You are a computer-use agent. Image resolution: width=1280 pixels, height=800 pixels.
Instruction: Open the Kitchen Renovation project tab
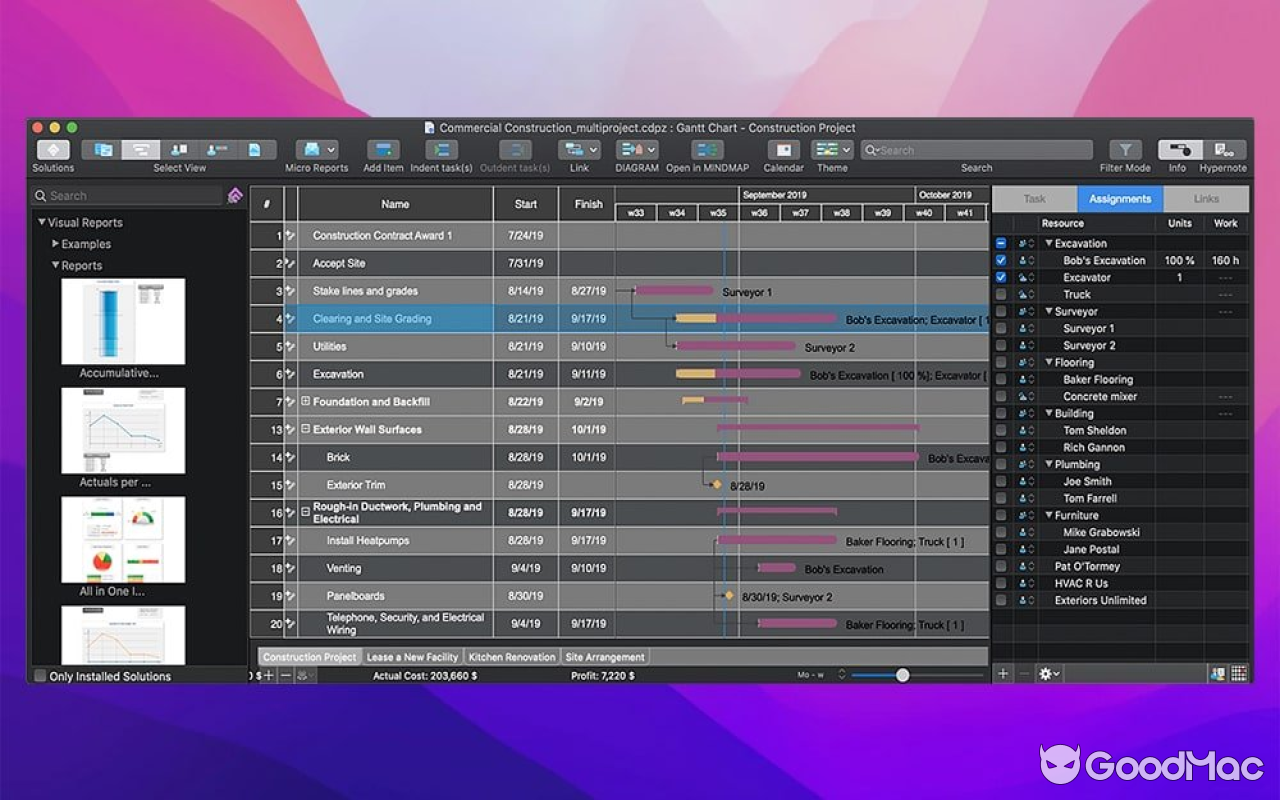click(514, 657)
